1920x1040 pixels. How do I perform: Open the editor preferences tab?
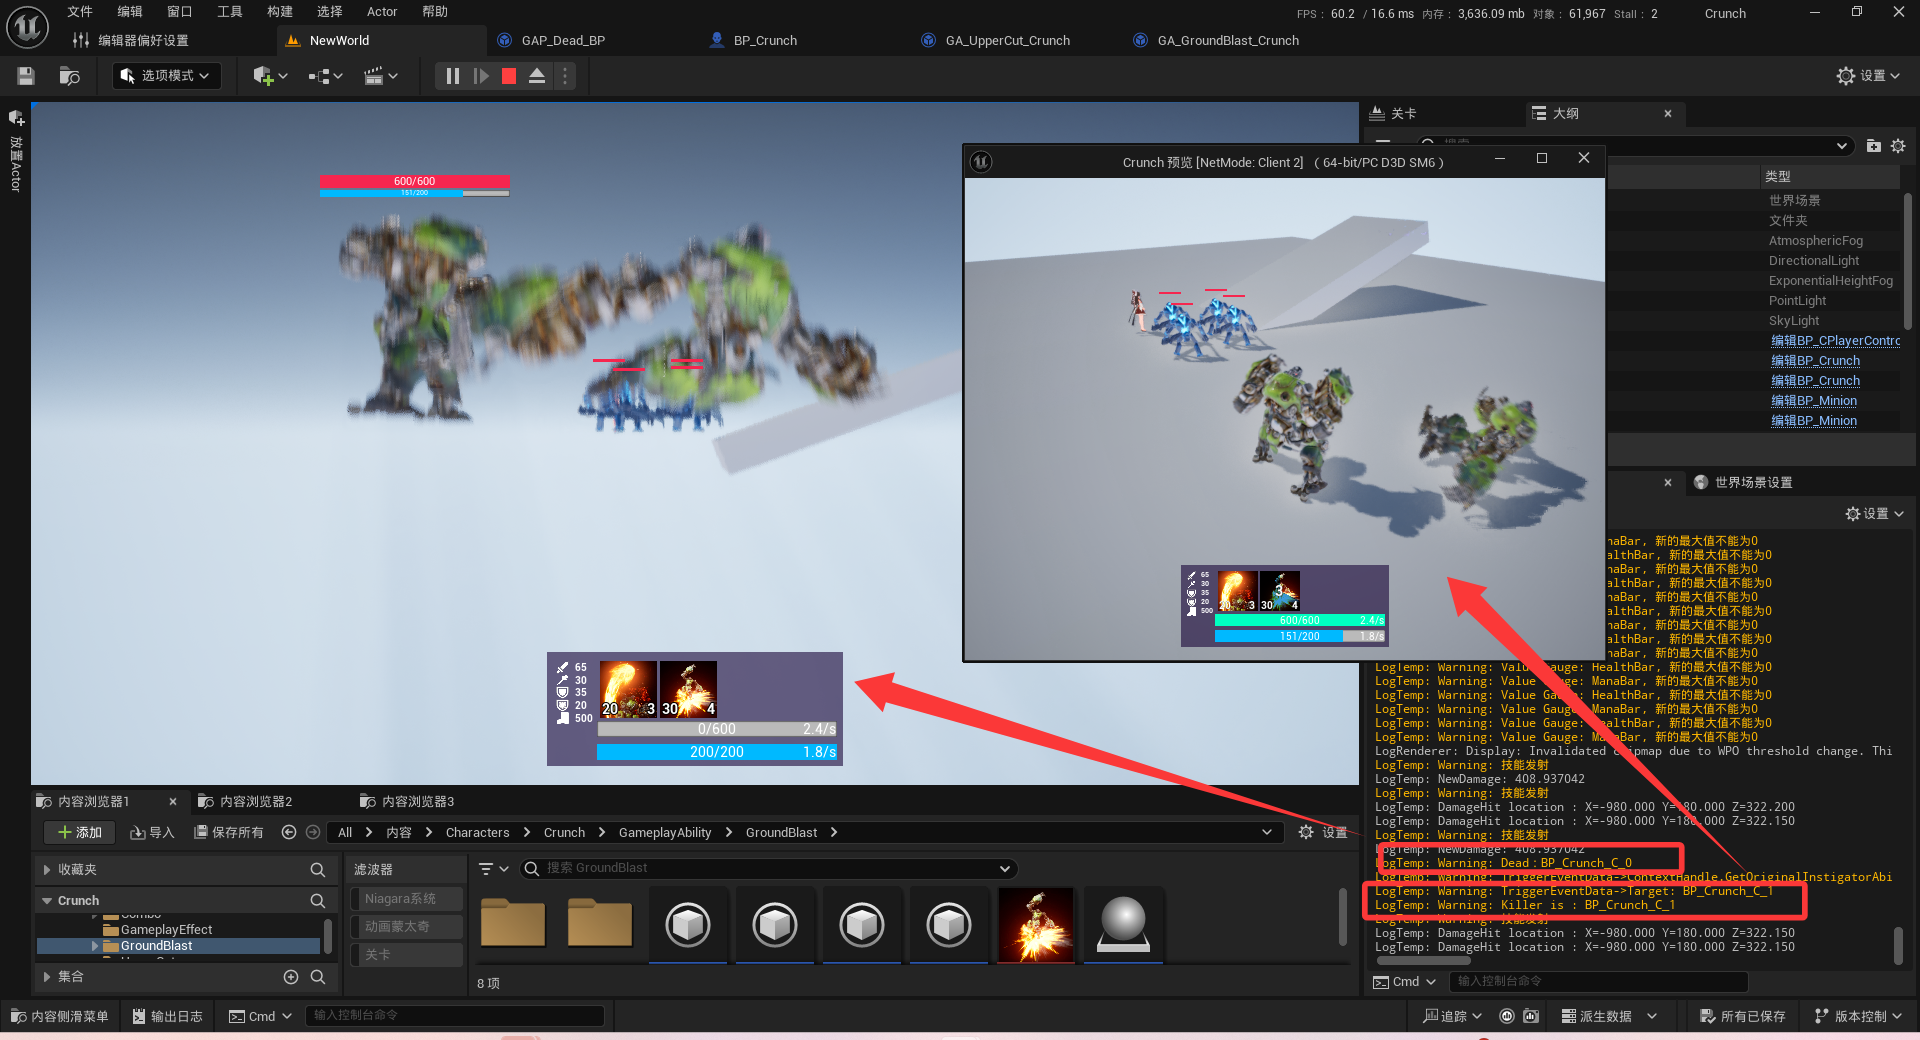[x=142, y=41]
